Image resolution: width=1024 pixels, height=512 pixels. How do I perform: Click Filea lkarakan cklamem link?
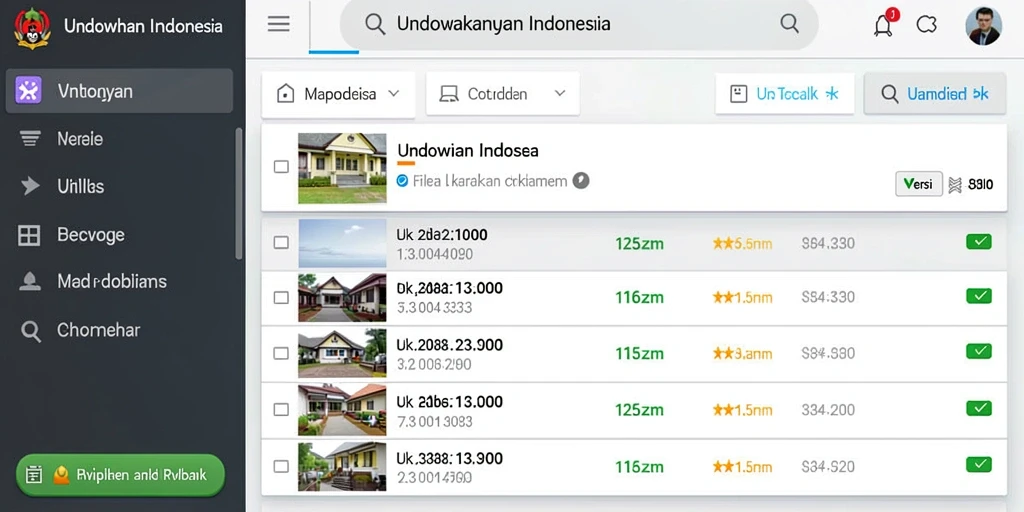[x=490, y=181]
